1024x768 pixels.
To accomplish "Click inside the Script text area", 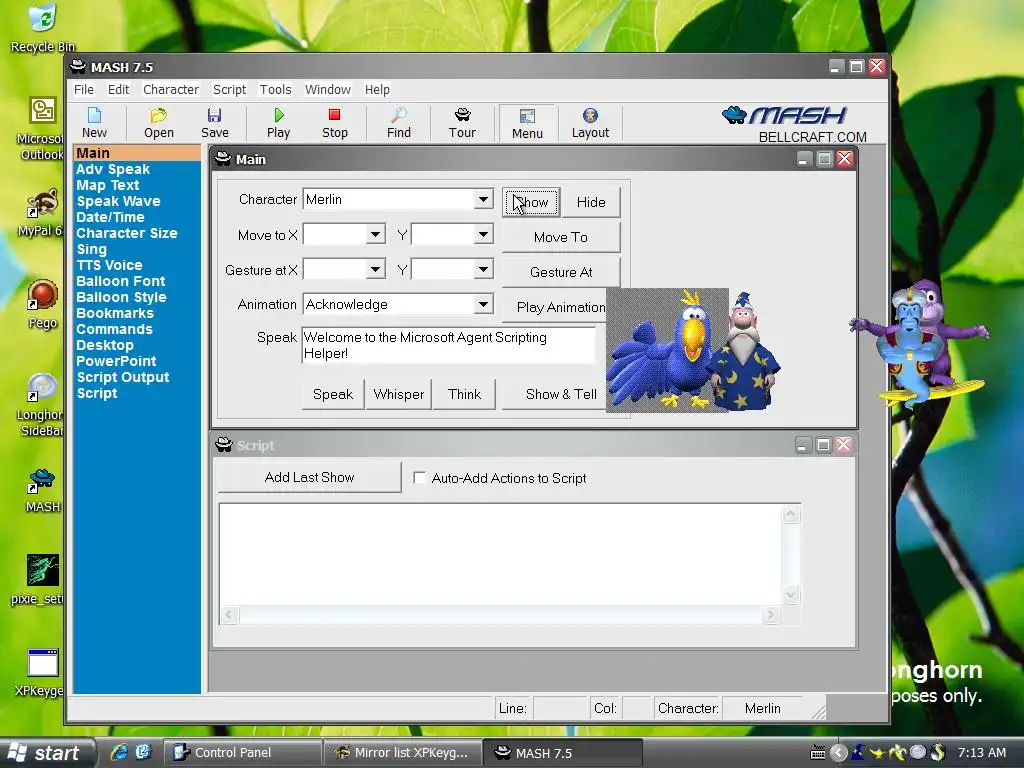I will [x=500, y=554].
